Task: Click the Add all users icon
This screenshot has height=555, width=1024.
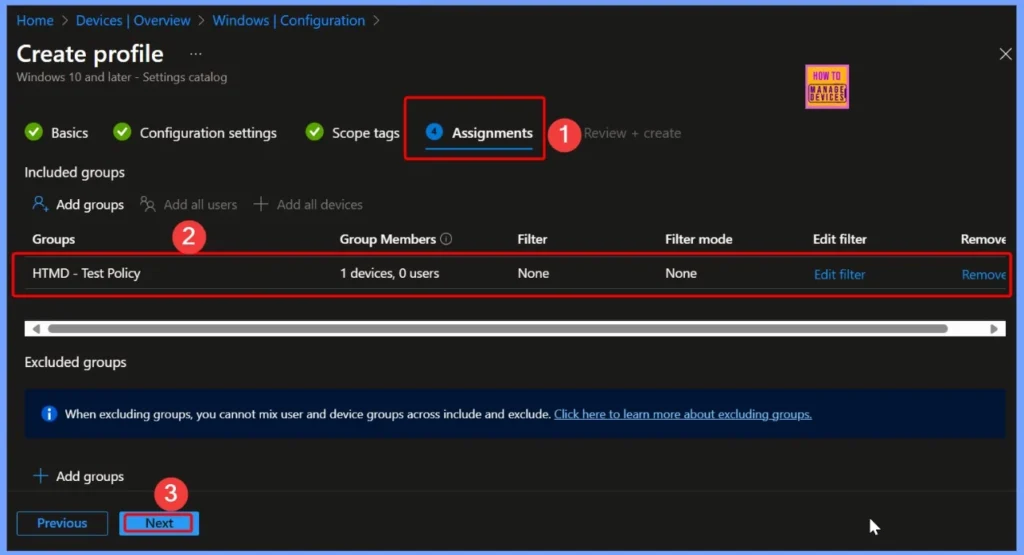Action: (148, 204)
